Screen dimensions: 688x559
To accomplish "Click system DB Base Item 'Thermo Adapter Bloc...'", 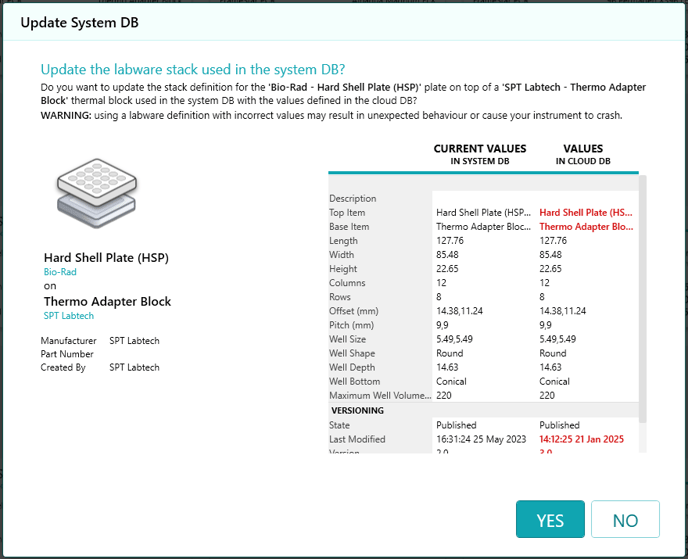I will coord(484,226).
